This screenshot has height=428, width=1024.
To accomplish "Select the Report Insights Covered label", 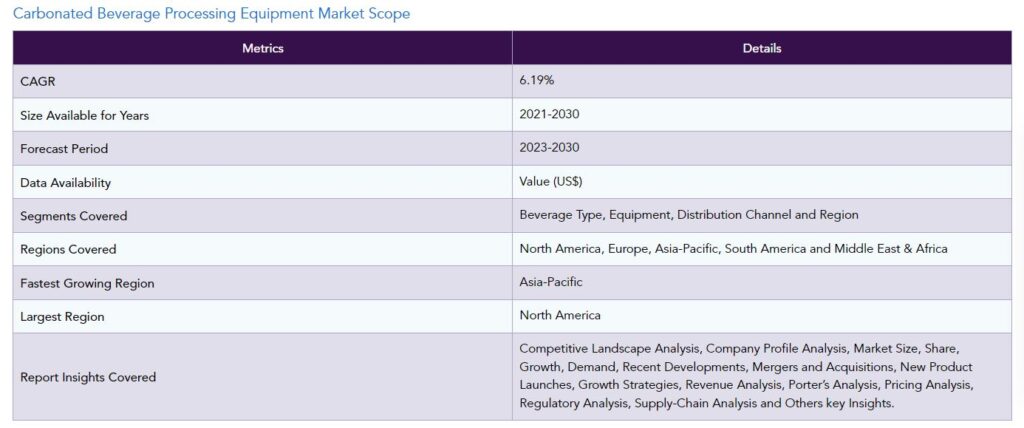I will click(88, 377).
